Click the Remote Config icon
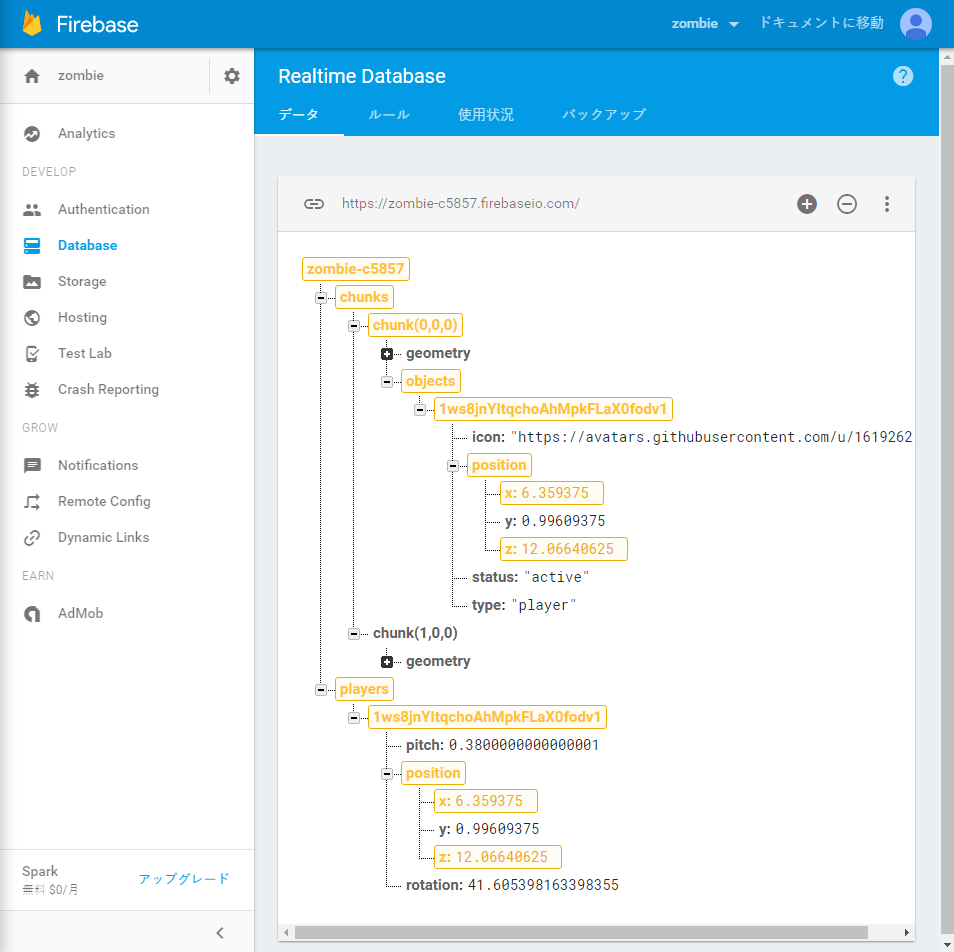This screenshot has height=952, width=954. (x=32, y=502)
